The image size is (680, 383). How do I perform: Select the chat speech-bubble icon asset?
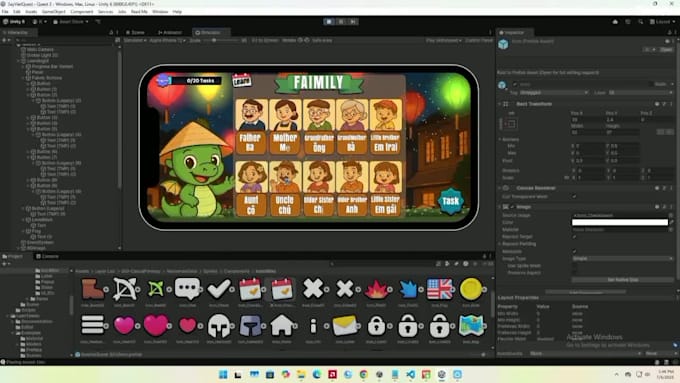[187, 288]
